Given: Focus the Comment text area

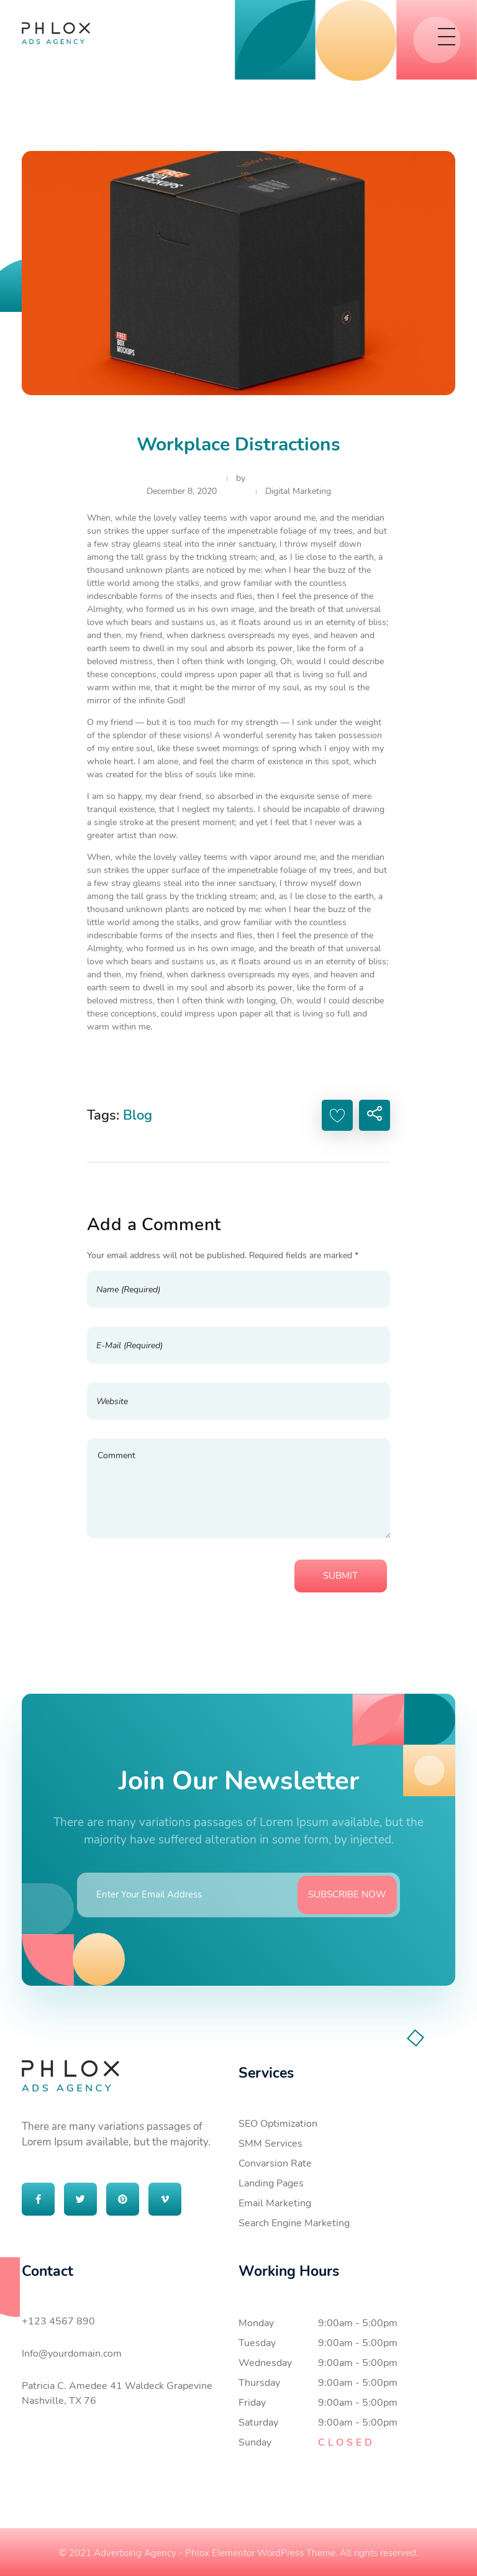Looking at the screenshot, I should [x=238, y=1487].
